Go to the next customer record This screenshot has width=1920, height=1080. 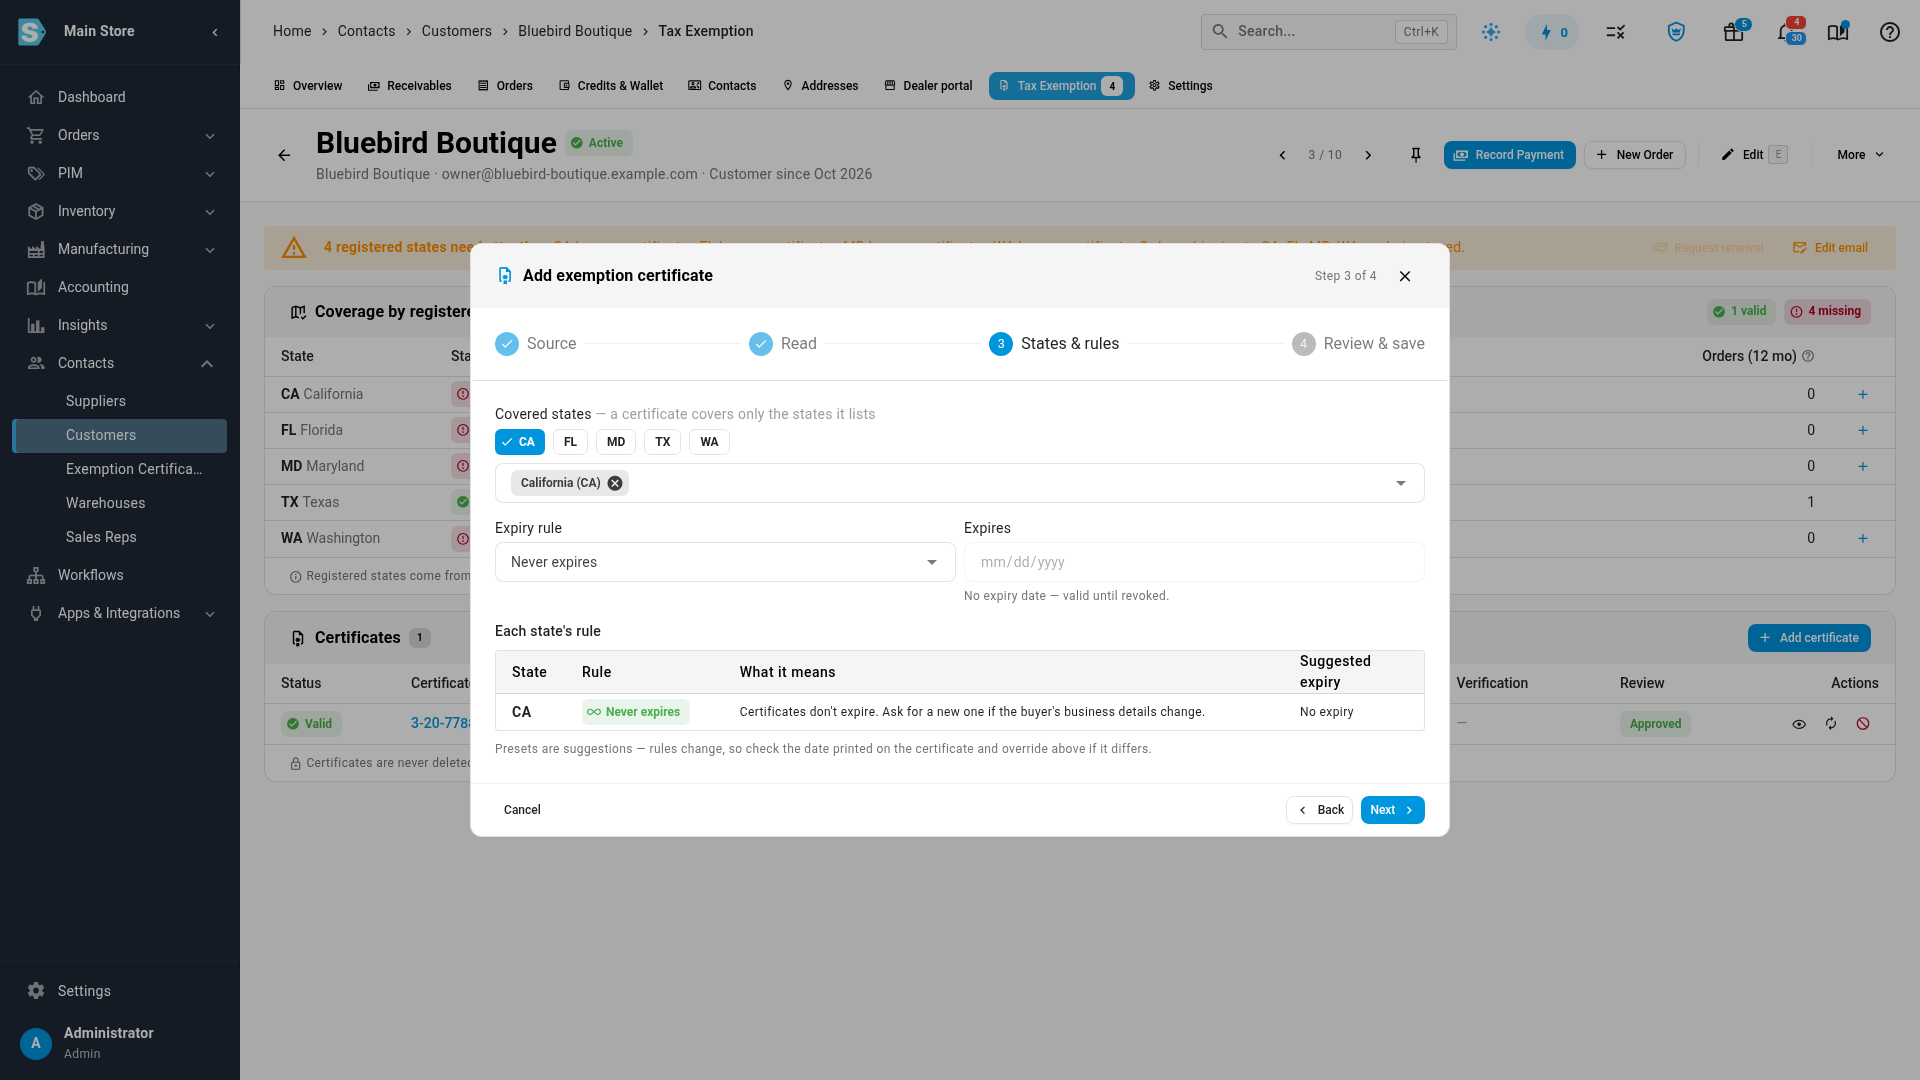1368,155
